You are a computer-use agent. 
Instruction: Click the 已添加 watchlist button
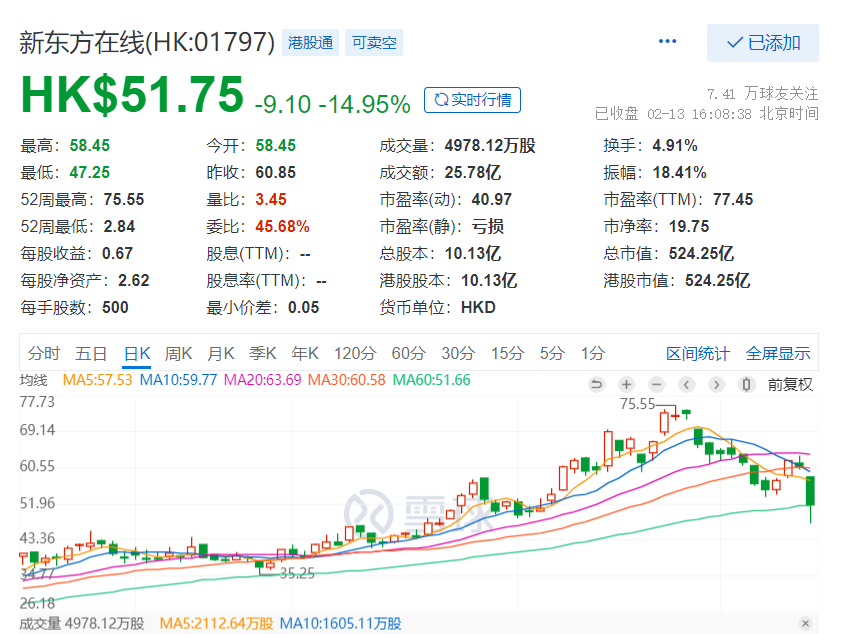[x=763, y=43]
